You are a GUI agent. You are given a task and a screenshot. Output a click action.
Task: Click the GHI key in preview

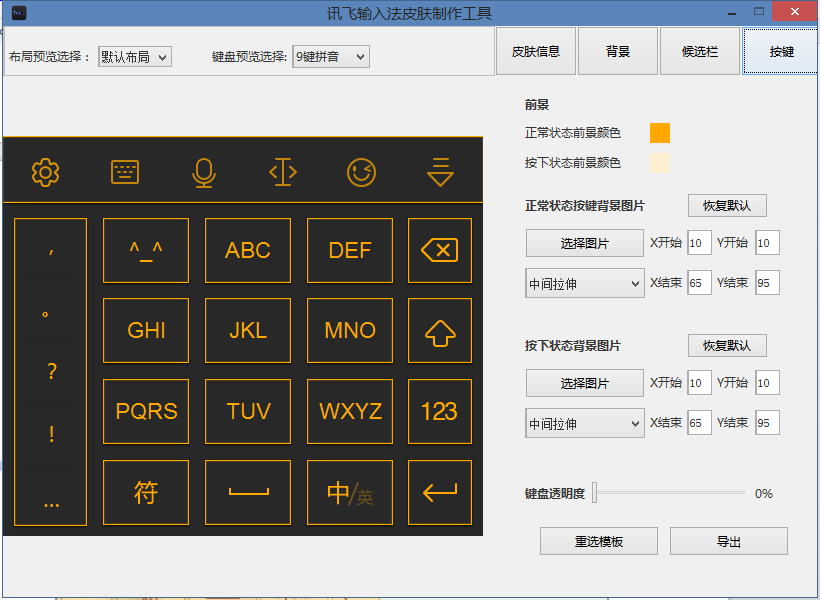[x=146, y=331]
